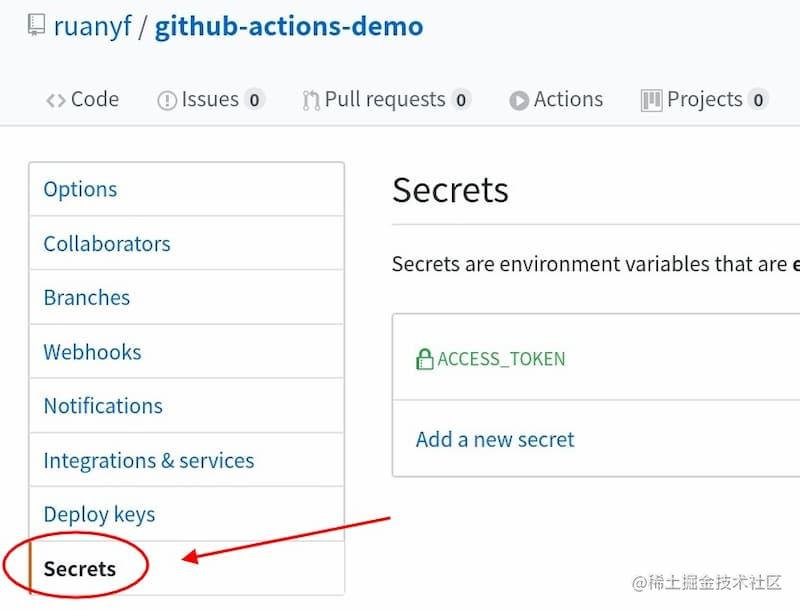The image size is (800, 610).
Task: Click the Projects board icon
Action: click(x=651, y=99)
